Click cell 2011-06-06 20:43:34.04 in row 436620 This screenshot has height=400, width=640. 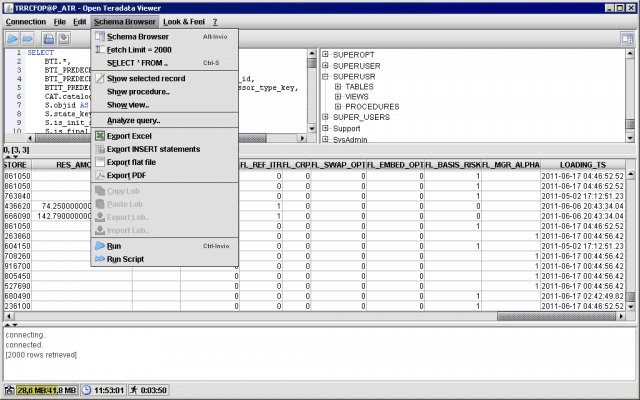(x=583, y=206)
